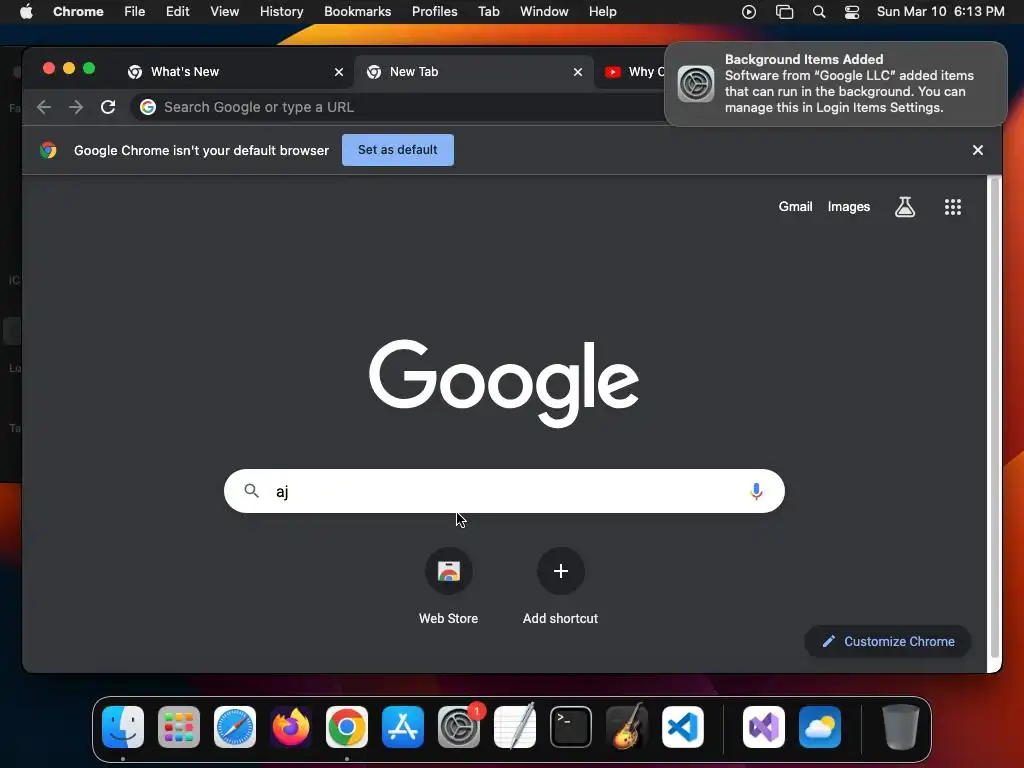Viewport: 1024px width, 768px height.
Task: Click the forward navigation arrow
Action: (x=76, y=107)
